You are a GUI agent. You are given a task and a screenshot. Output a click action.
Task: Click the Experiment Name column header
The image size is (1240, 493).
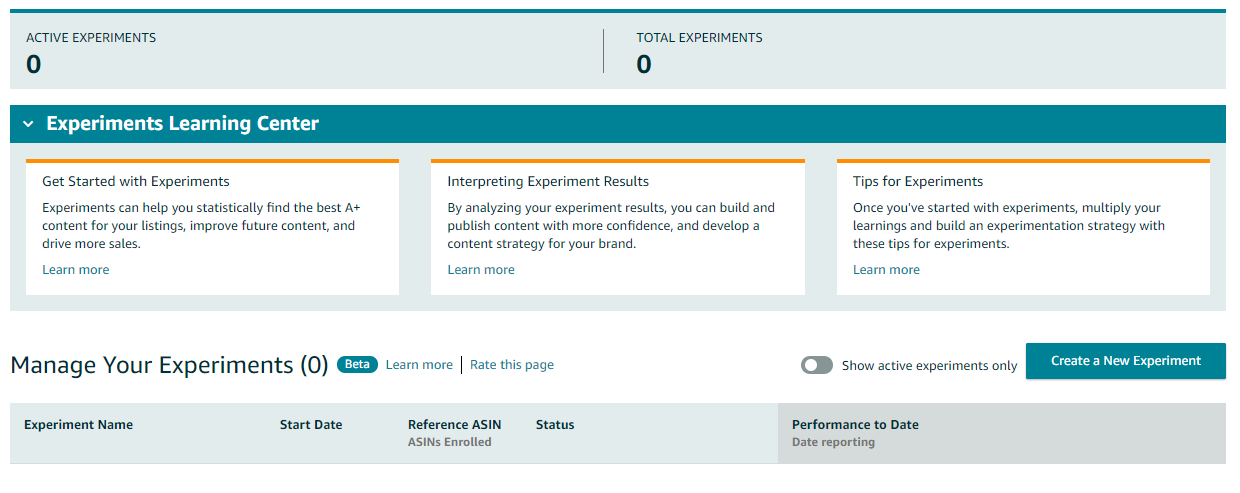[x=78, y=425]
